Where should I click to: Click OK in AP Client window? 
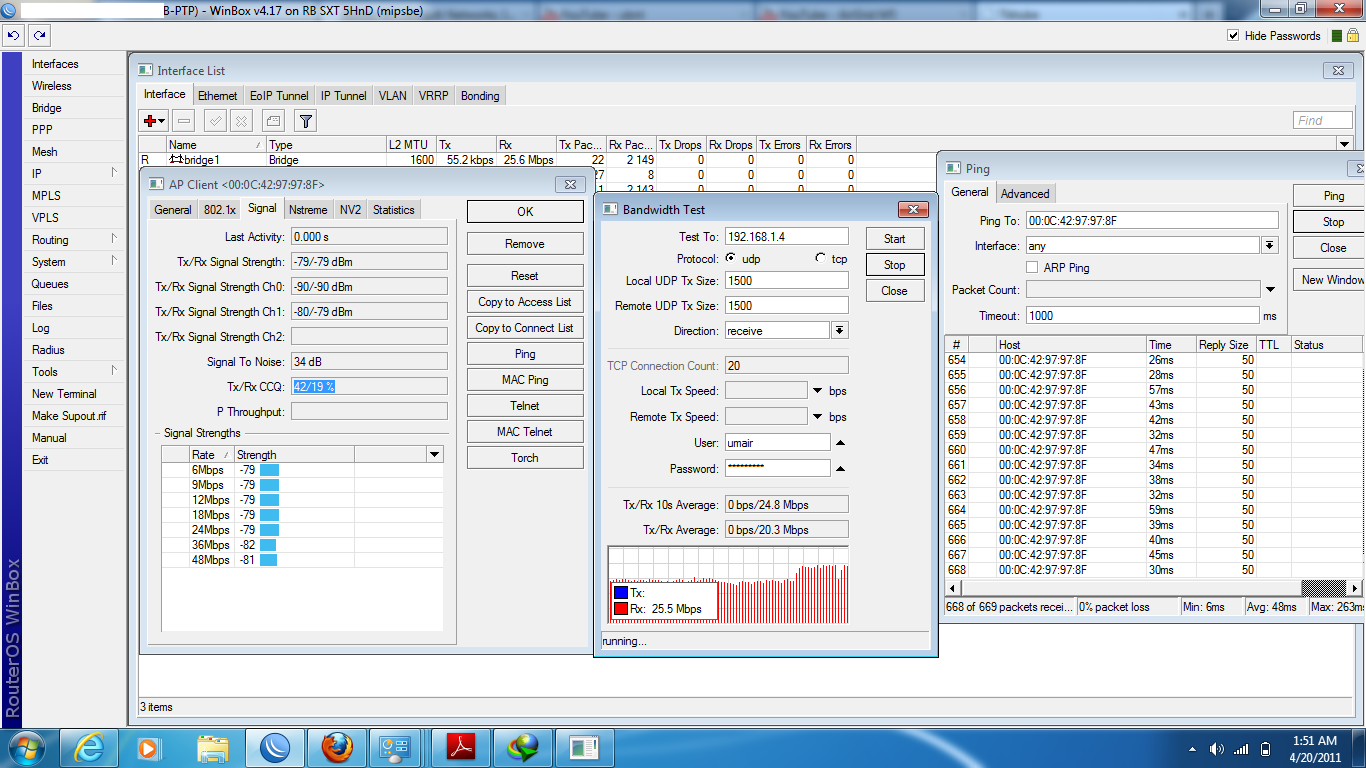click(x=525, y=212)
